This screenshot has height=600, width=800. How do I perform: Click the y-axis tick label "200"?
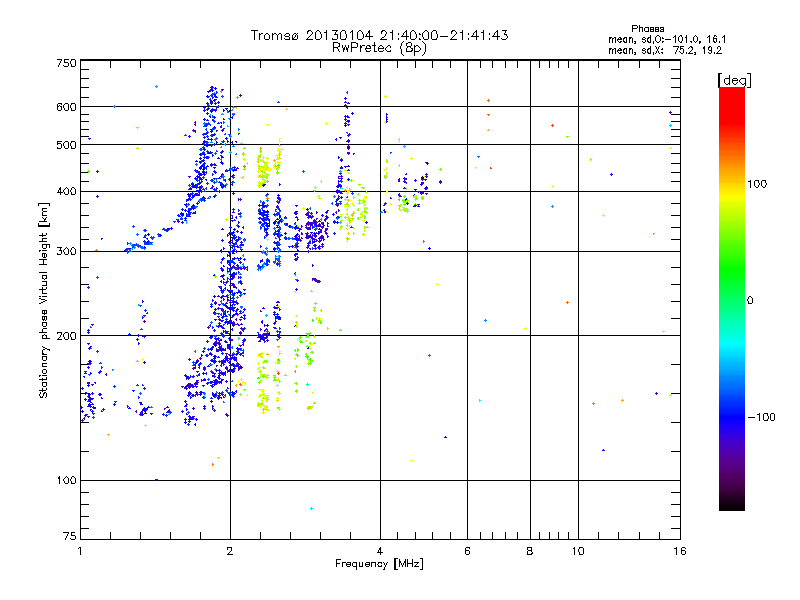(67, 336)
